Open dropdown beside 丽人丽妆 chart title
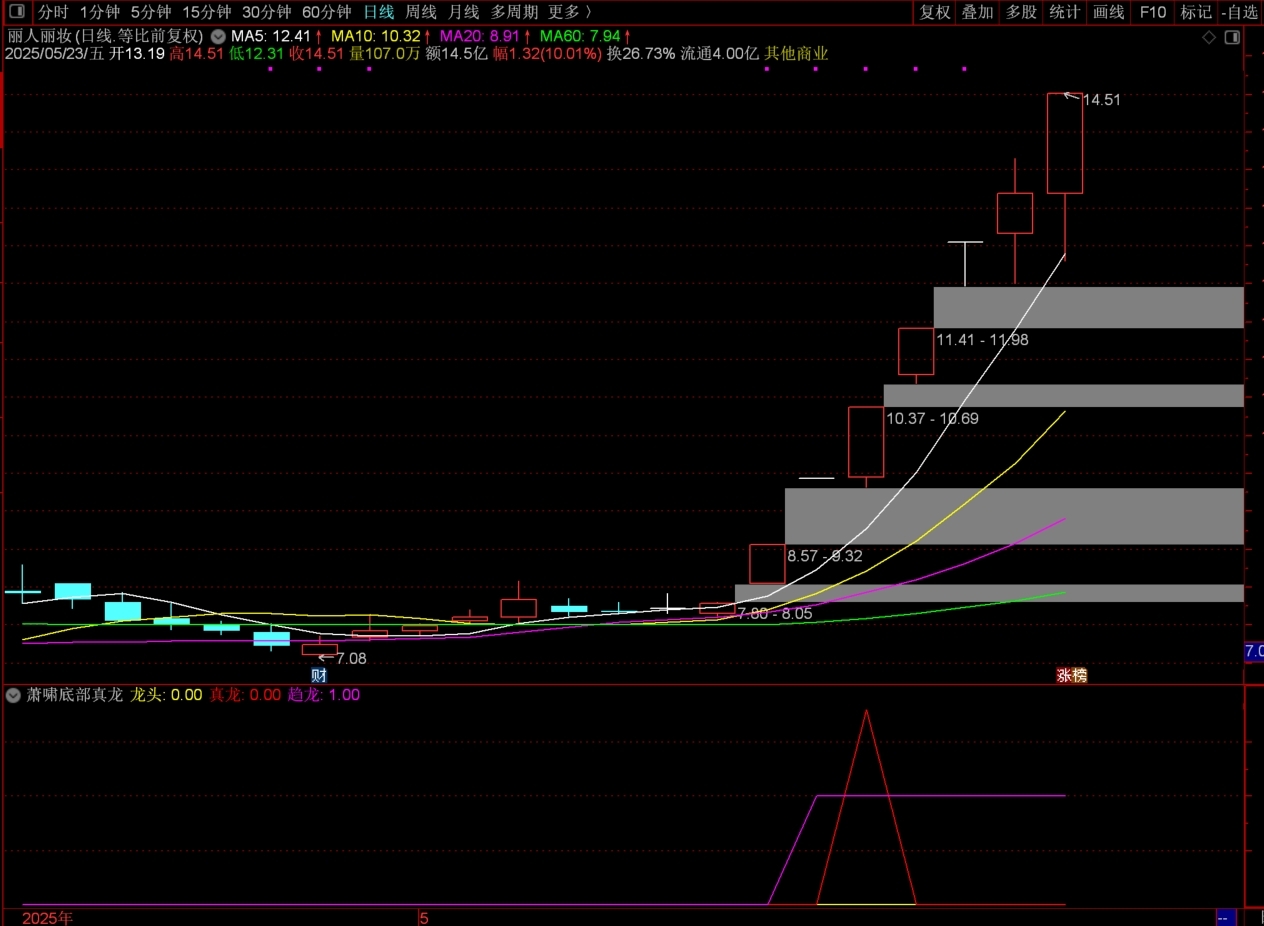 pos(218,35)
